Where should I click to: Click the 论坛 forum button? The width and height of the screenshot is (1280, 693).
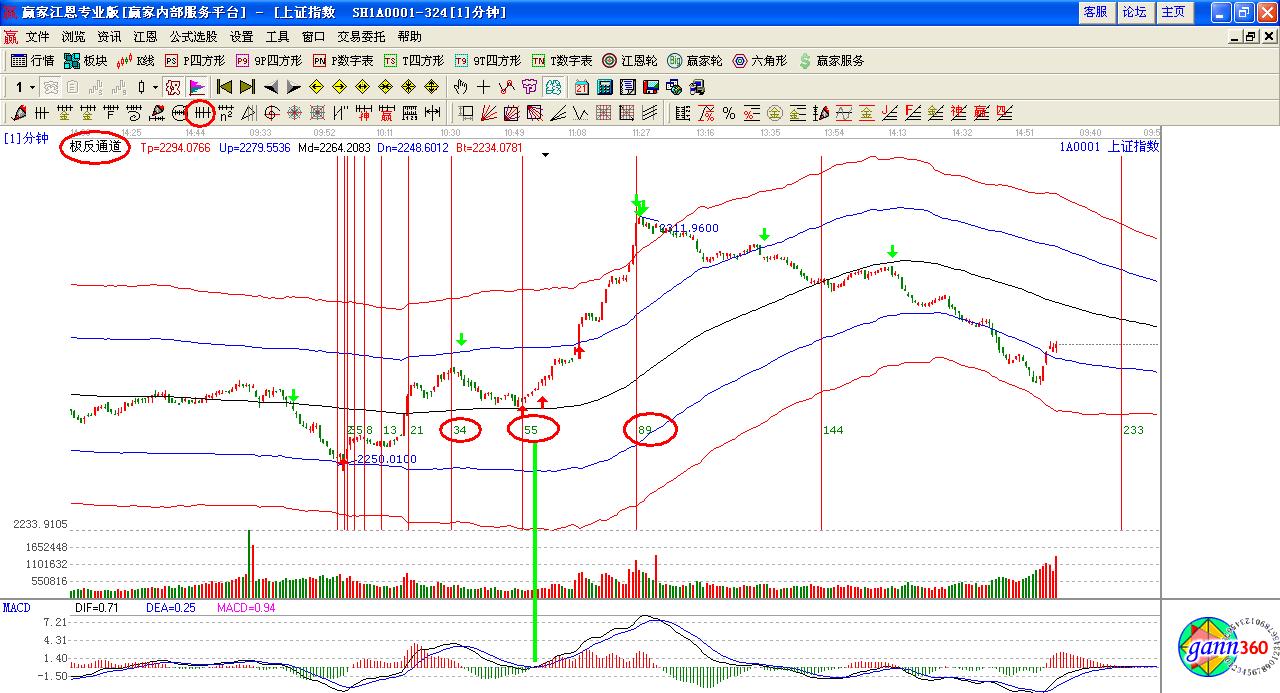(1134, 12)
